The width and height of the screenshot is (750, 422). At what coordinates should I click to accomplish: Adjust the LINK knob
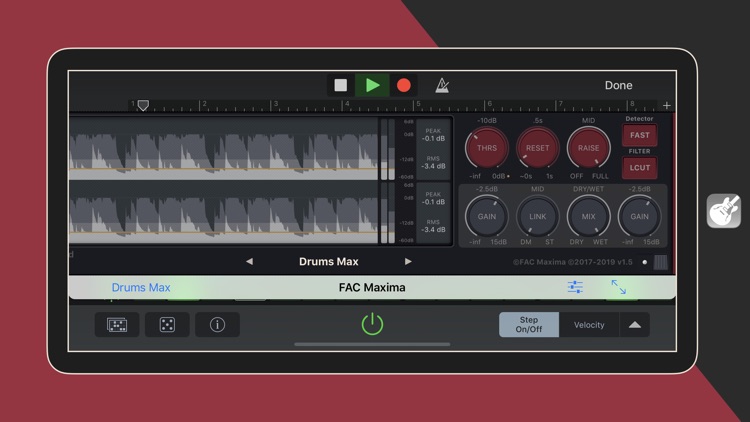(x=538, y=216)
